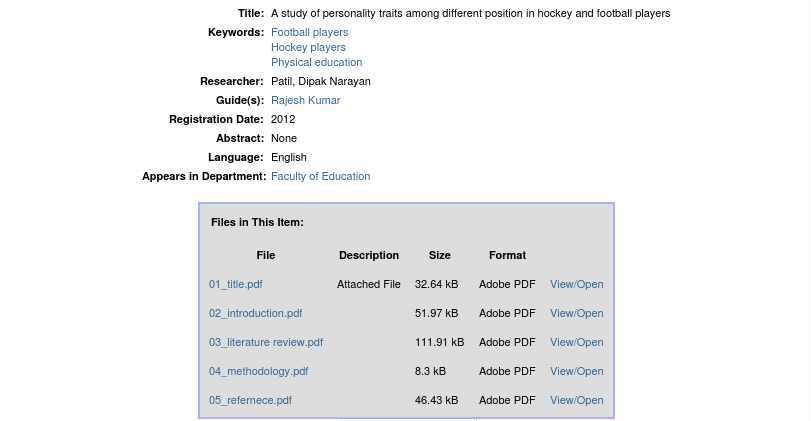Viewport: 811px width, 421px height.
Task: Click View/Open for 01_title.pdf
Action: point(577,284)
